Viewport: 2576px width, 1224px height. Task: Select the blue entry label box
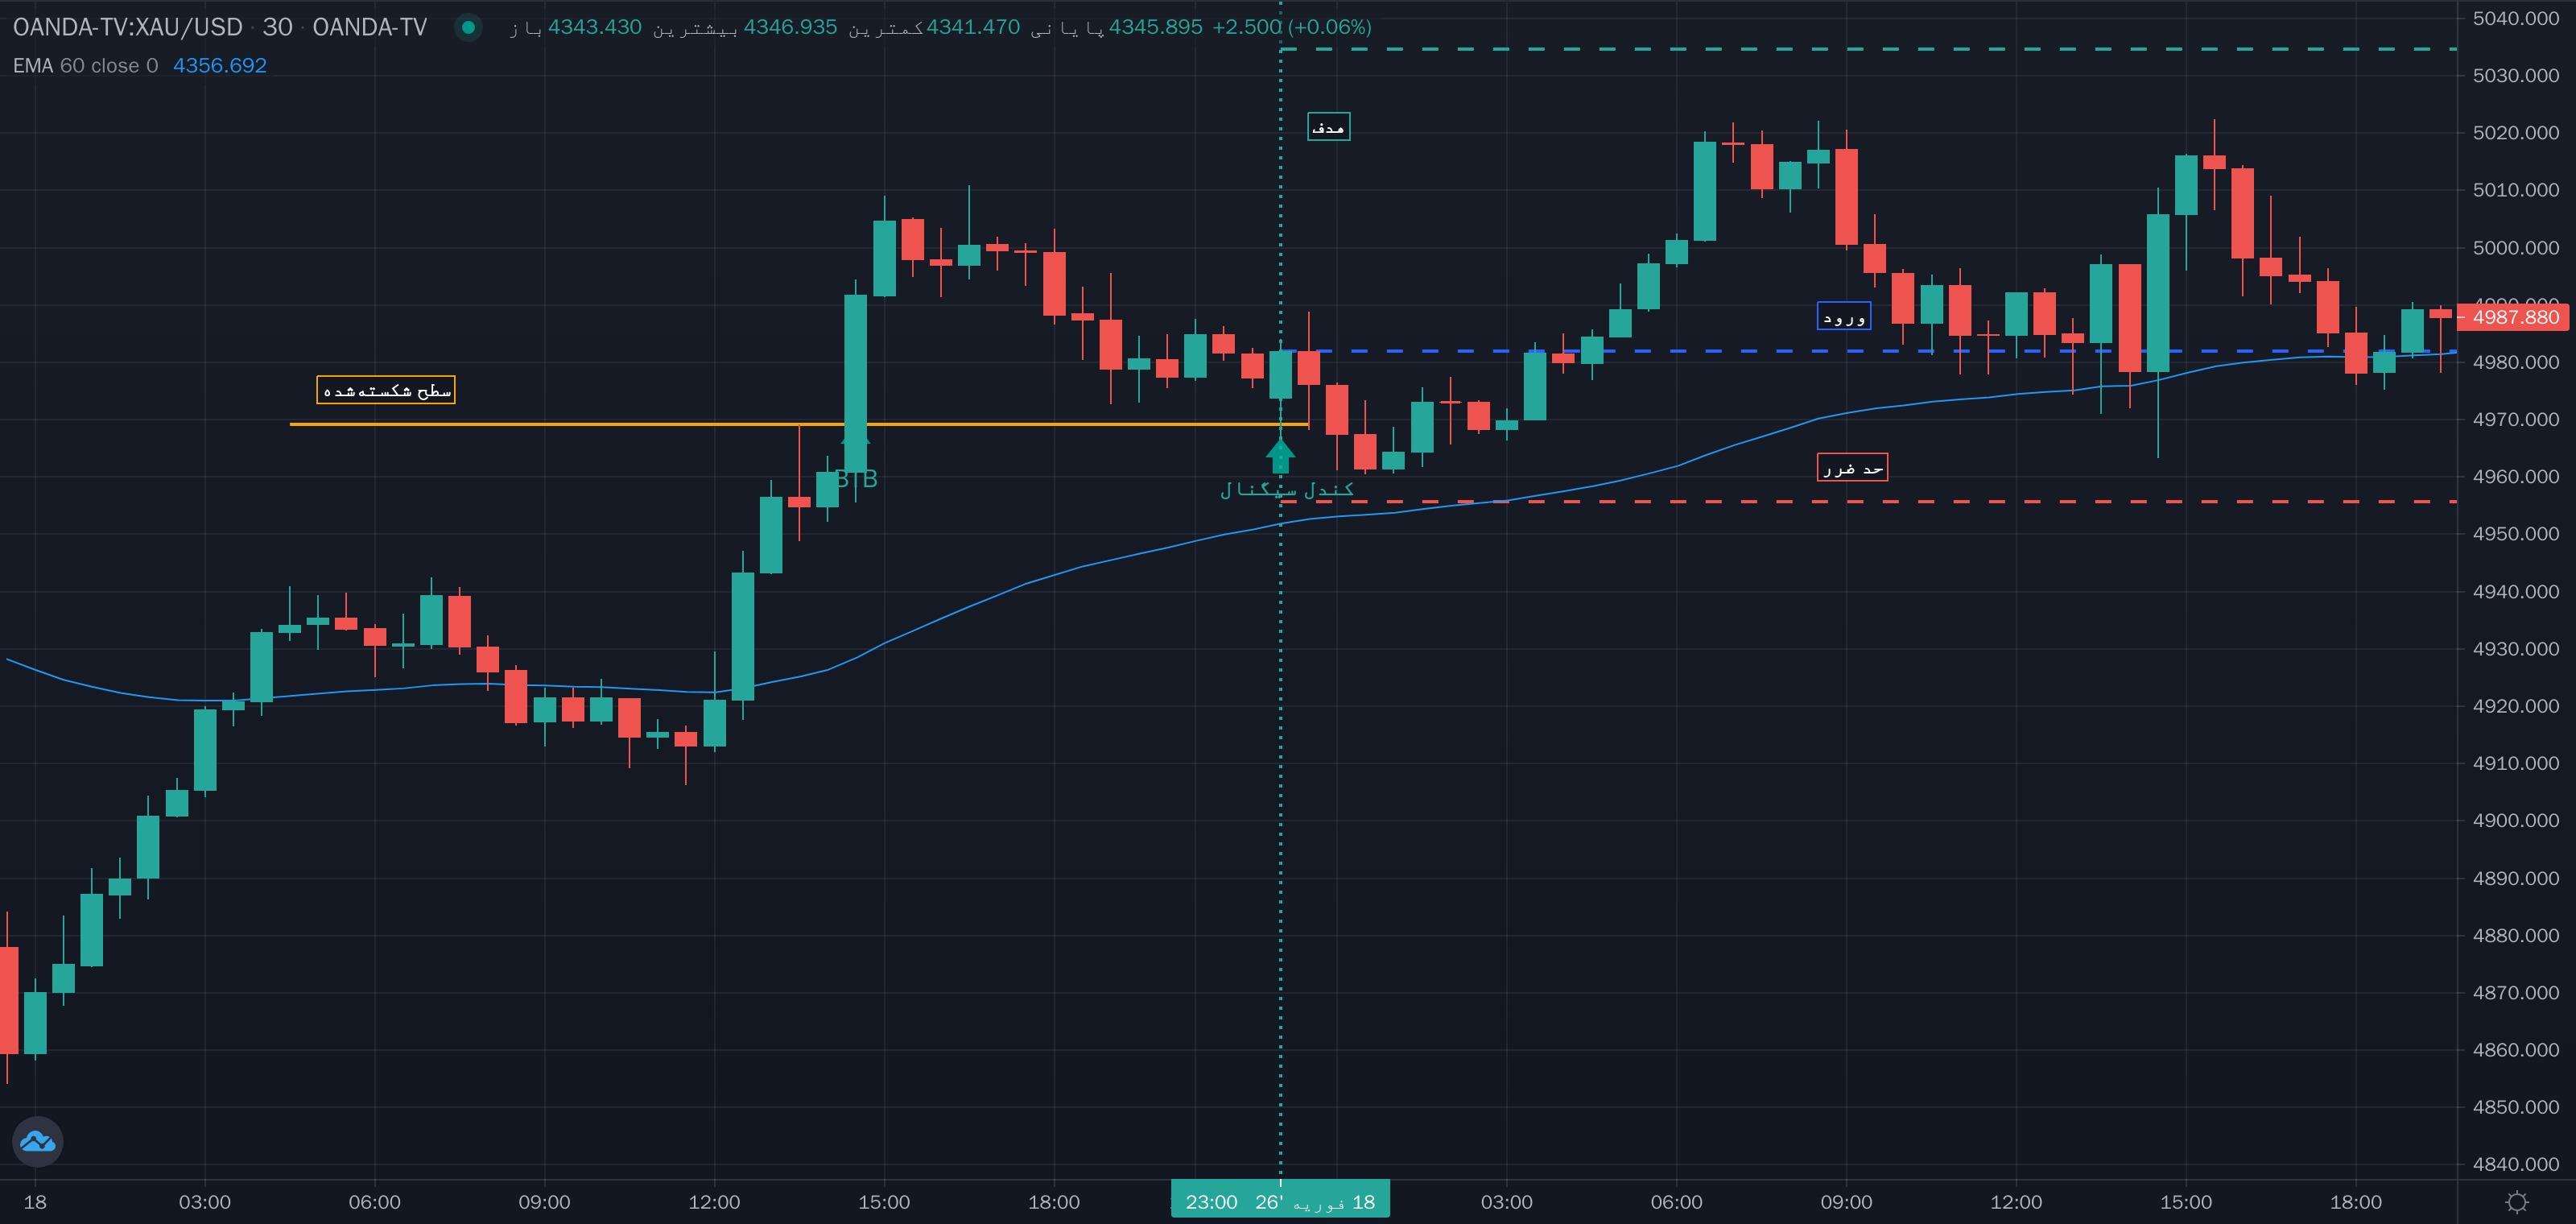coord(1844,317)
